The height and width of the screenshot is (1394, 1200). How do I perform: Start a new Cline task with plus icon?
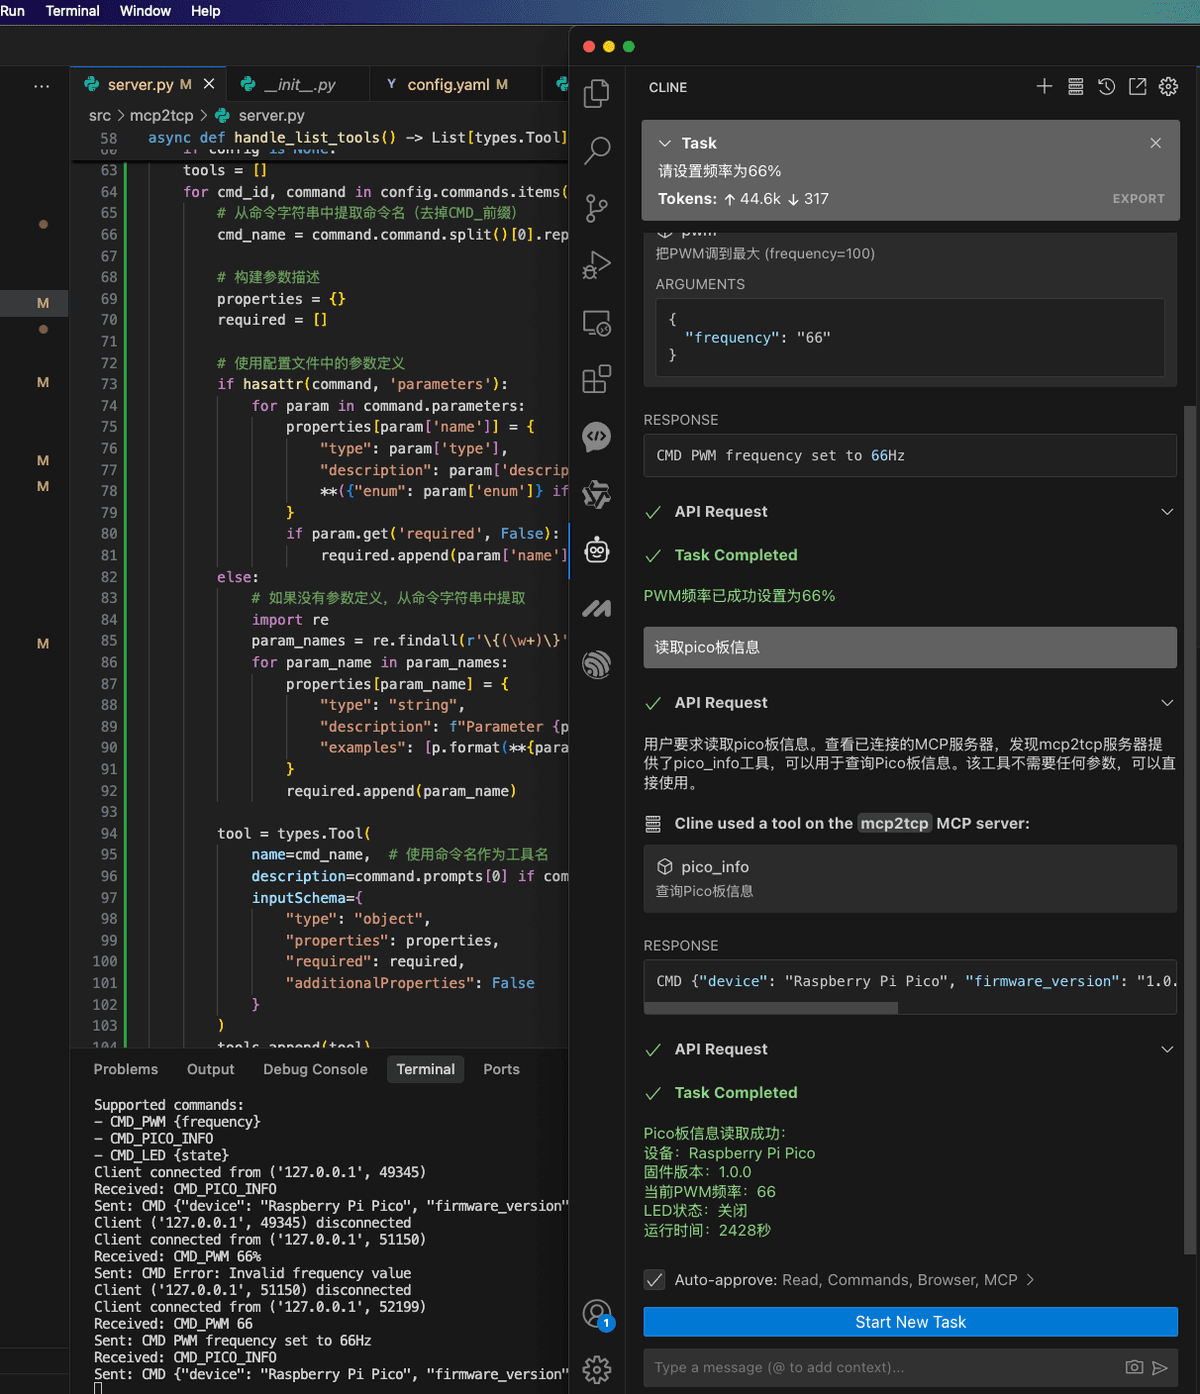[1044, 87]
